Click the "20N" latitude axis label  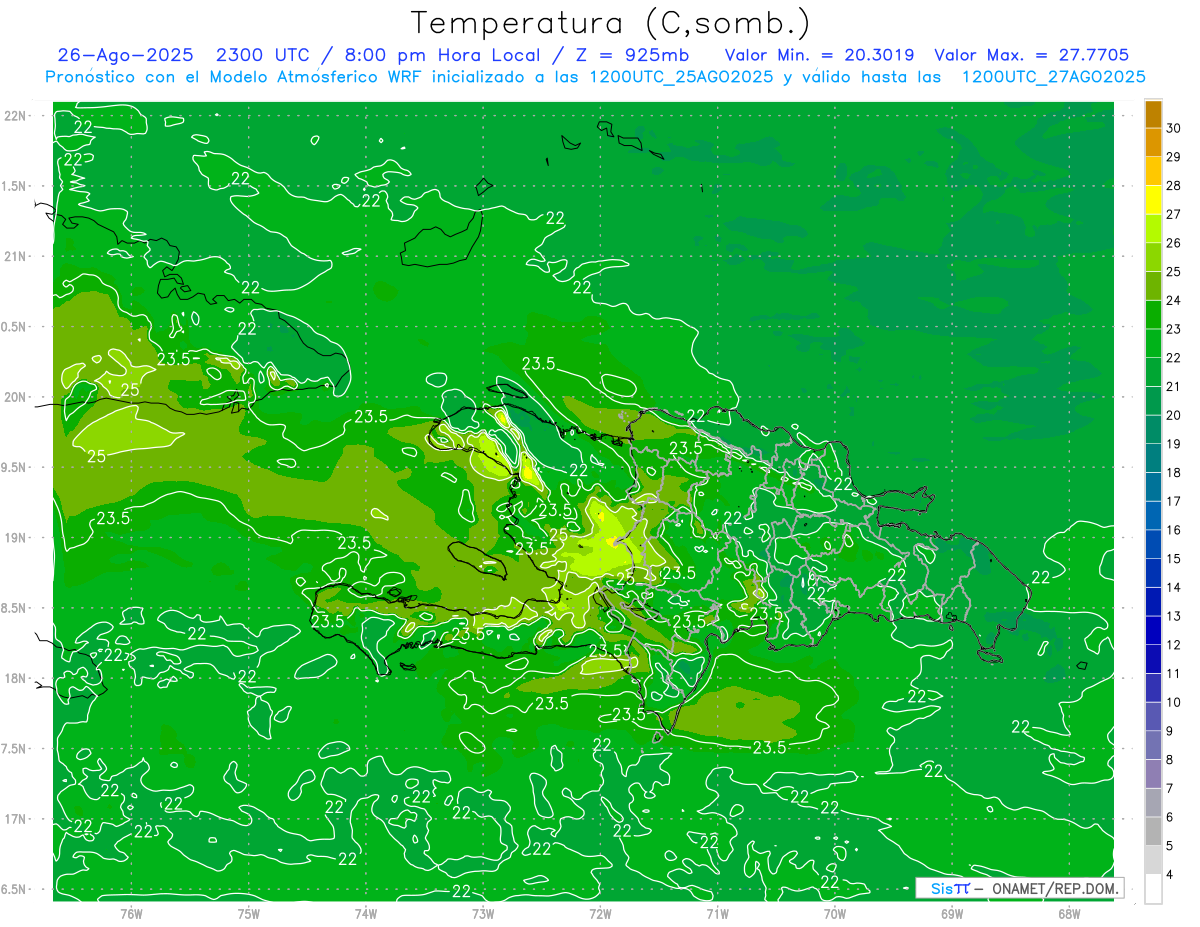point(14,398)
